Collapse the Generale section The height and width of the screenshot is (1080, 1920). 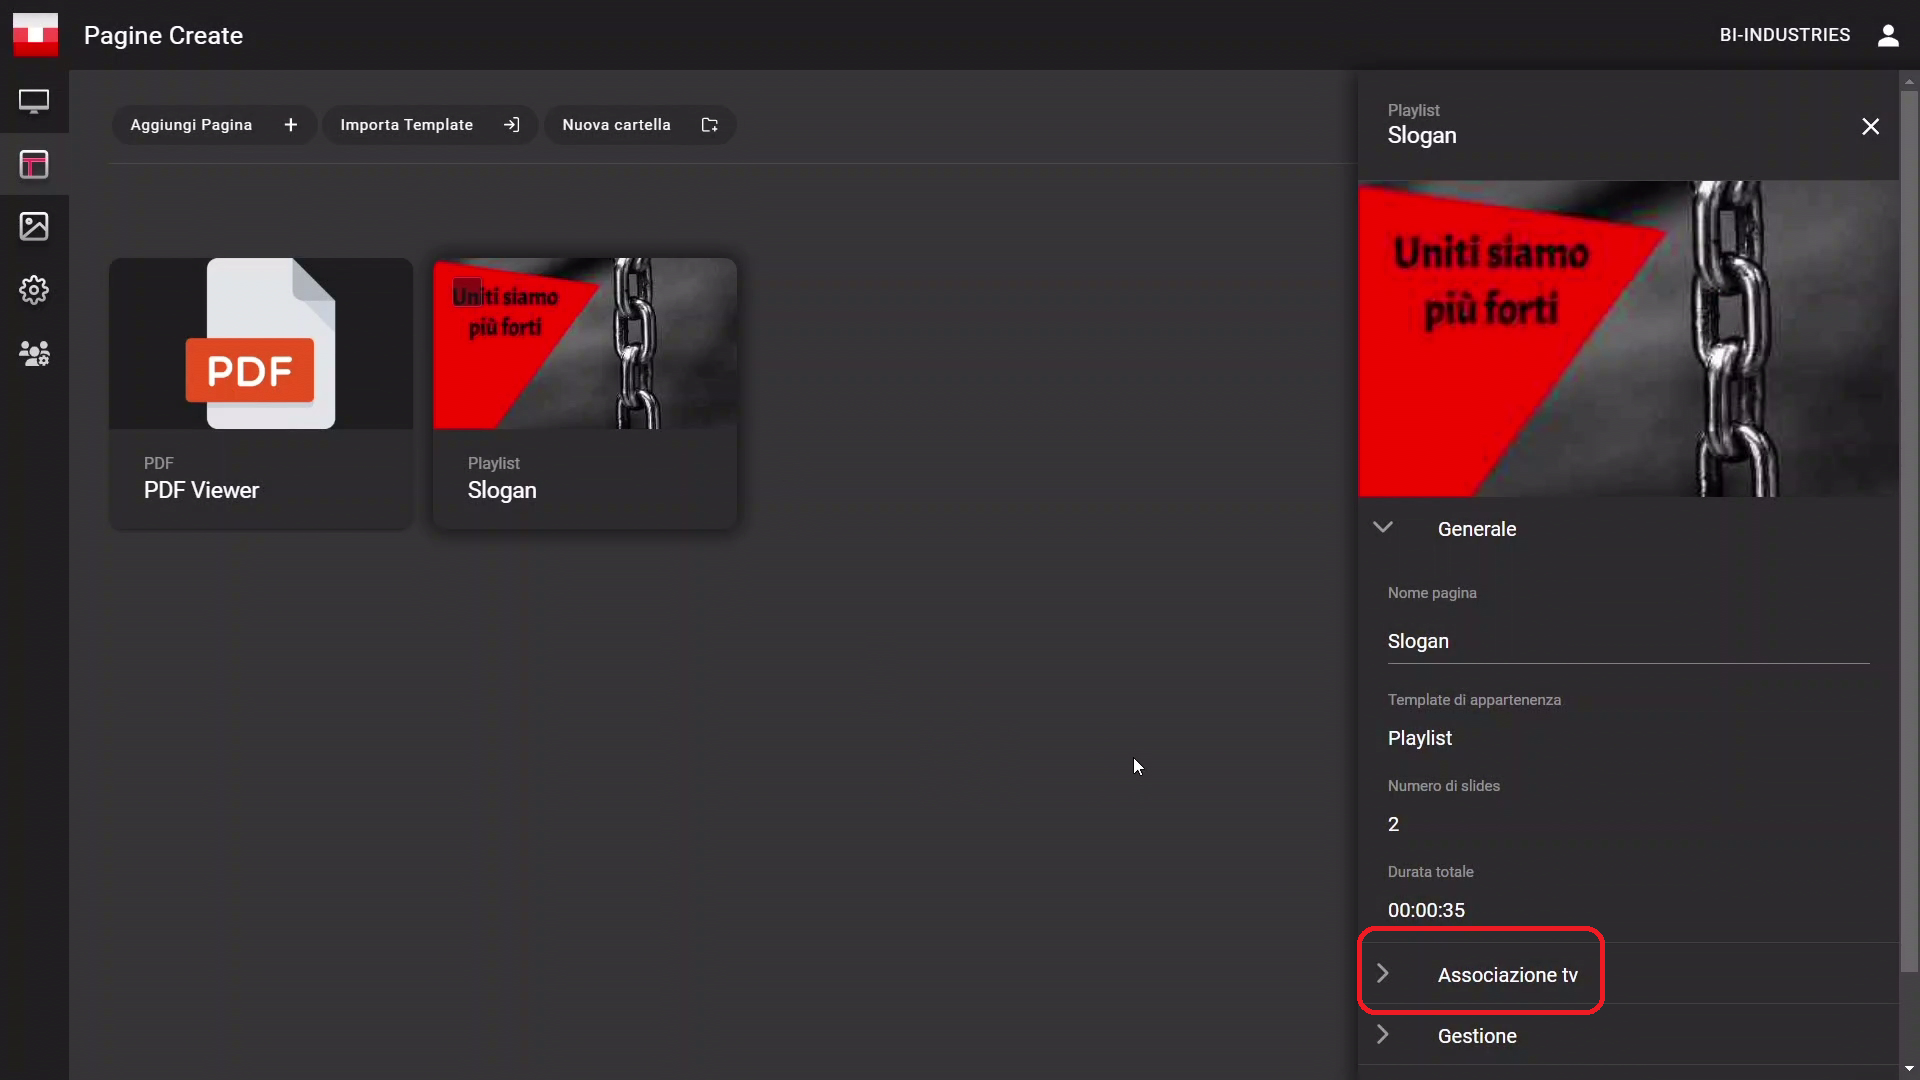1383,528
